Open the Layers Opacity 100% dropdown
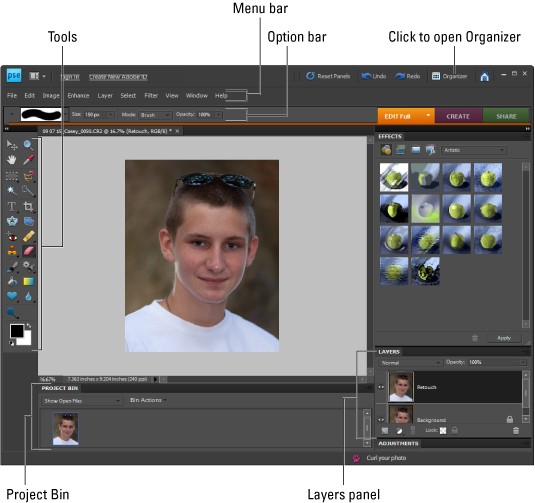The width and height of the screenshot is (535, 503). pyautogui.click(x=523, y=362)
